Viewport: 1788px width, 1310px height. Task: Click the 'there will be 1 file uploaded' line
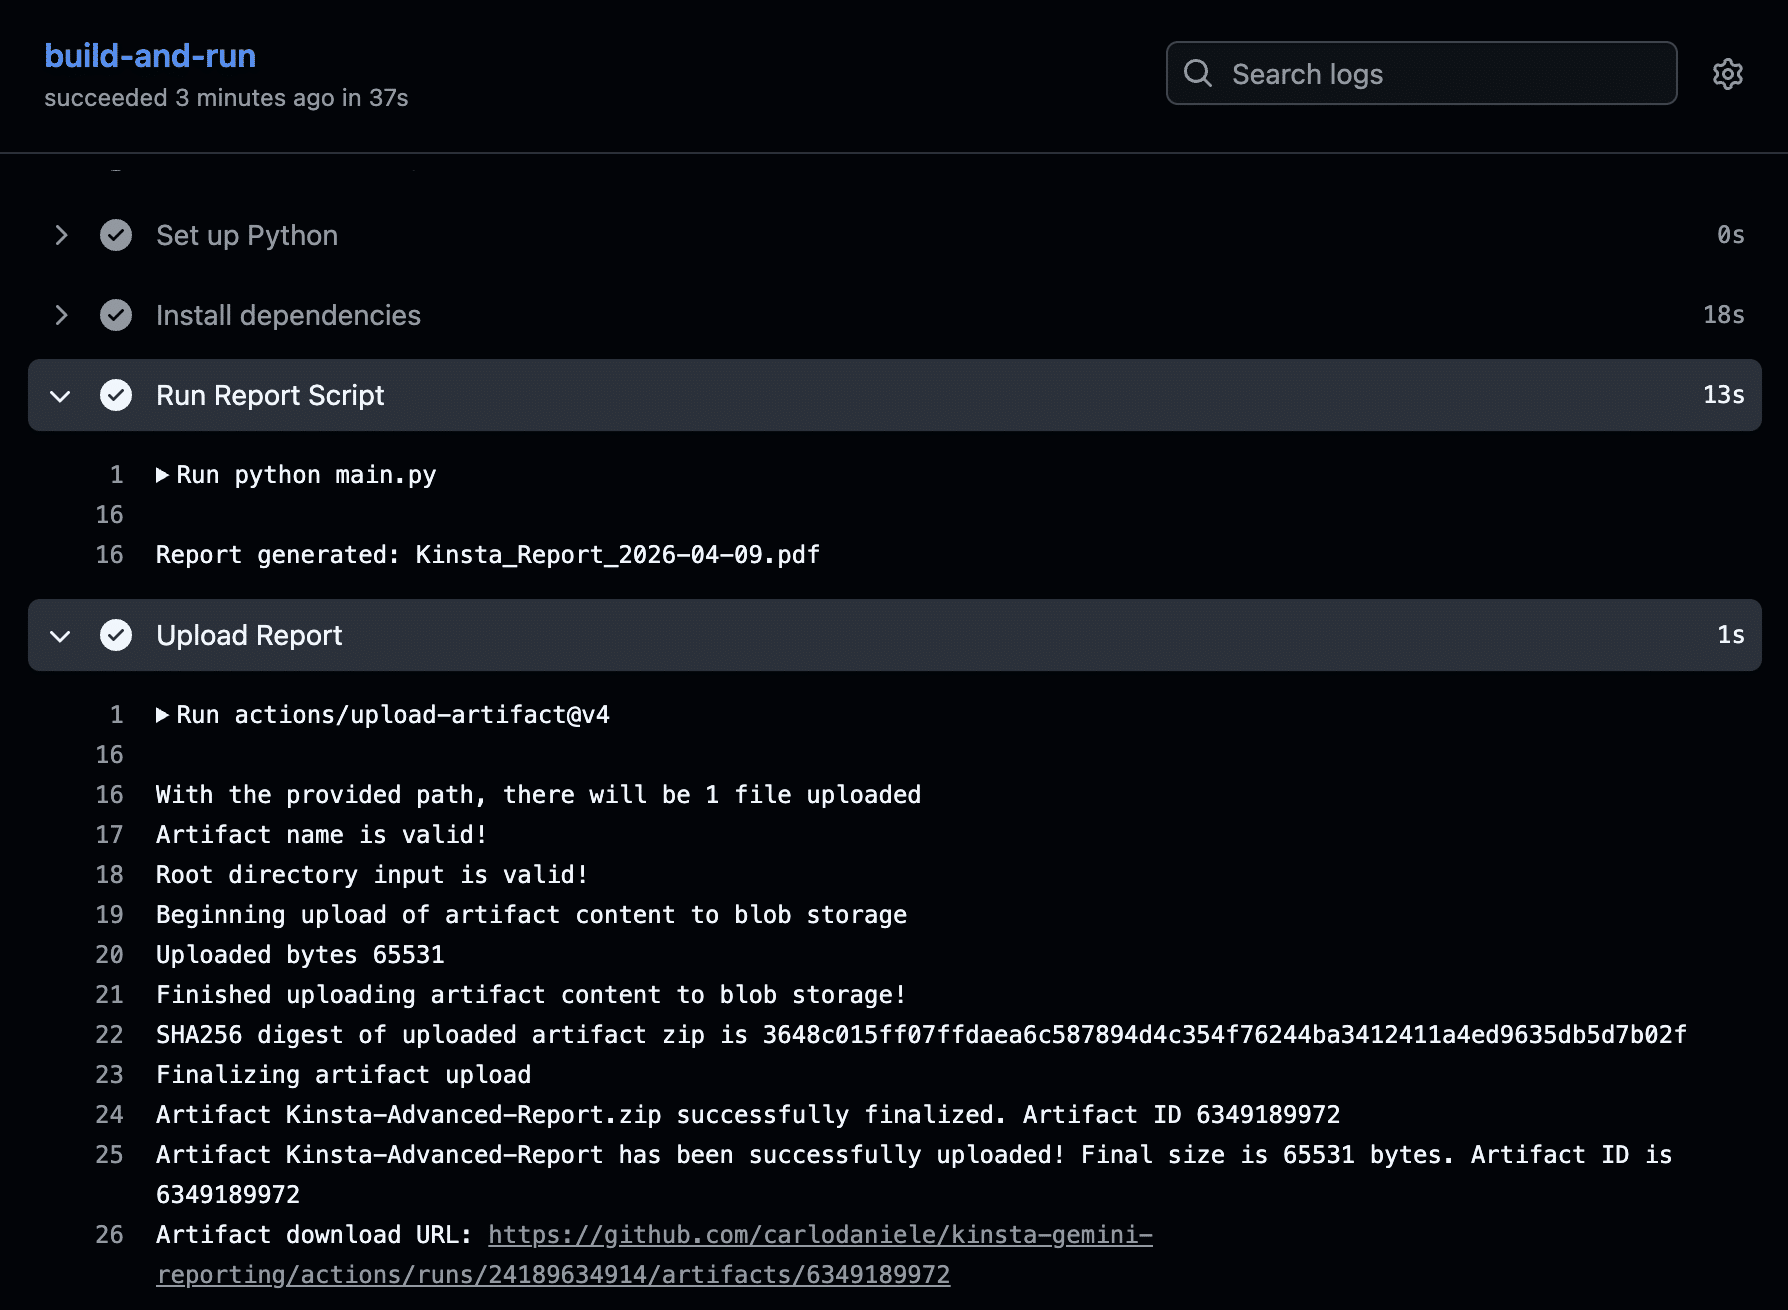(x=538, y=795)
